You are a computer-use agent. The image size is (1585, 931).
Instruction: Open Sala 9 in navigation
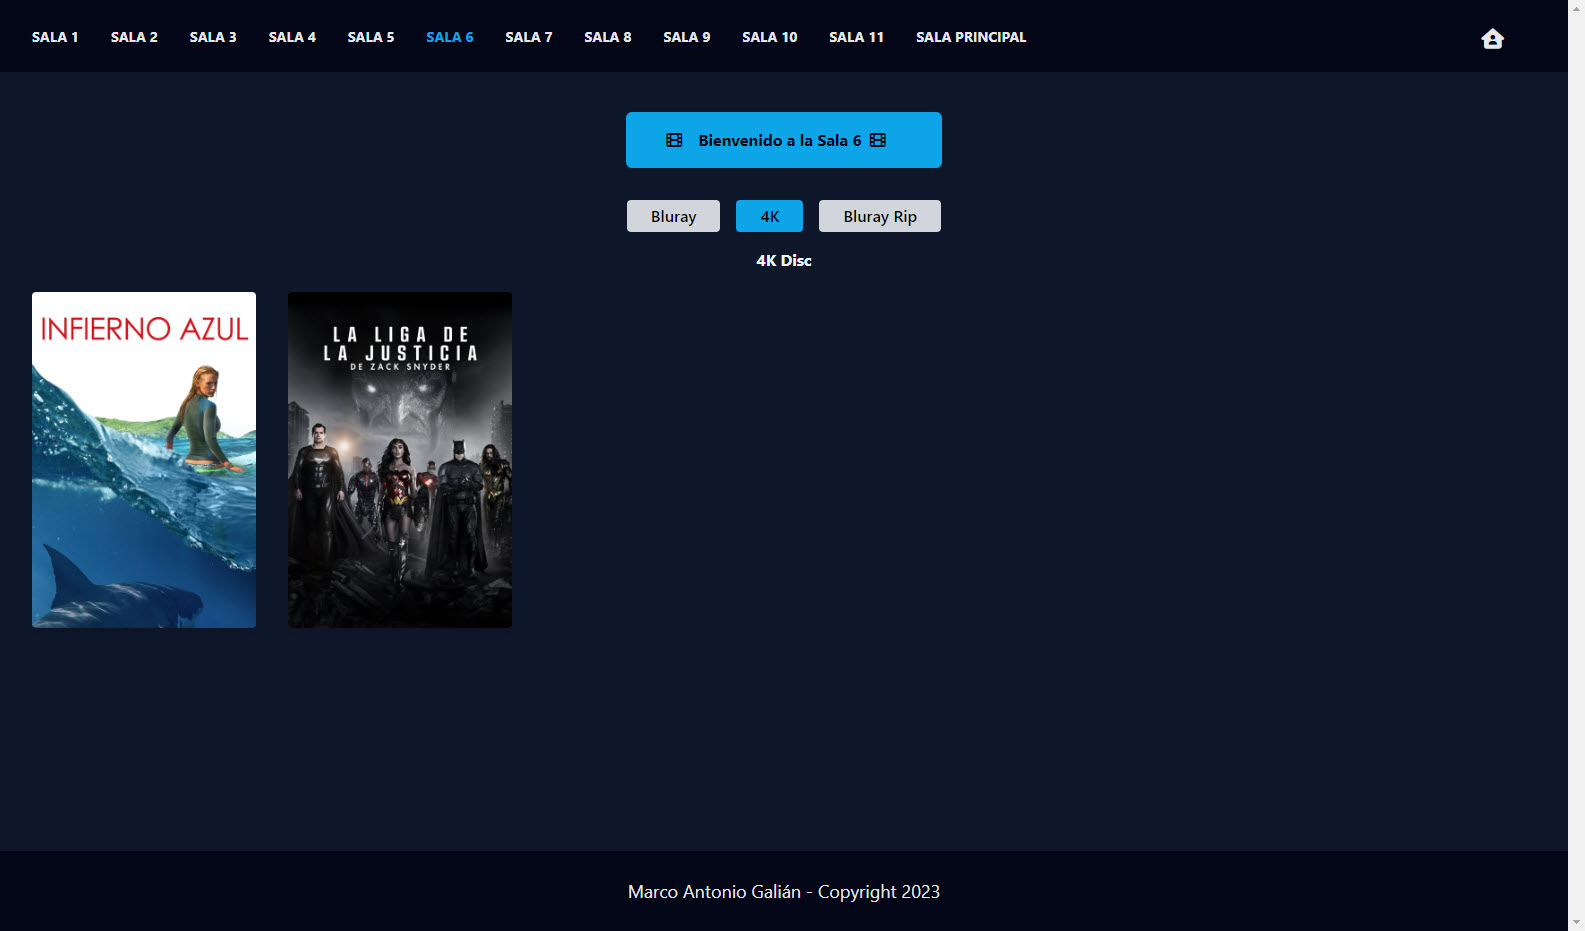click(x=687, y=37)
